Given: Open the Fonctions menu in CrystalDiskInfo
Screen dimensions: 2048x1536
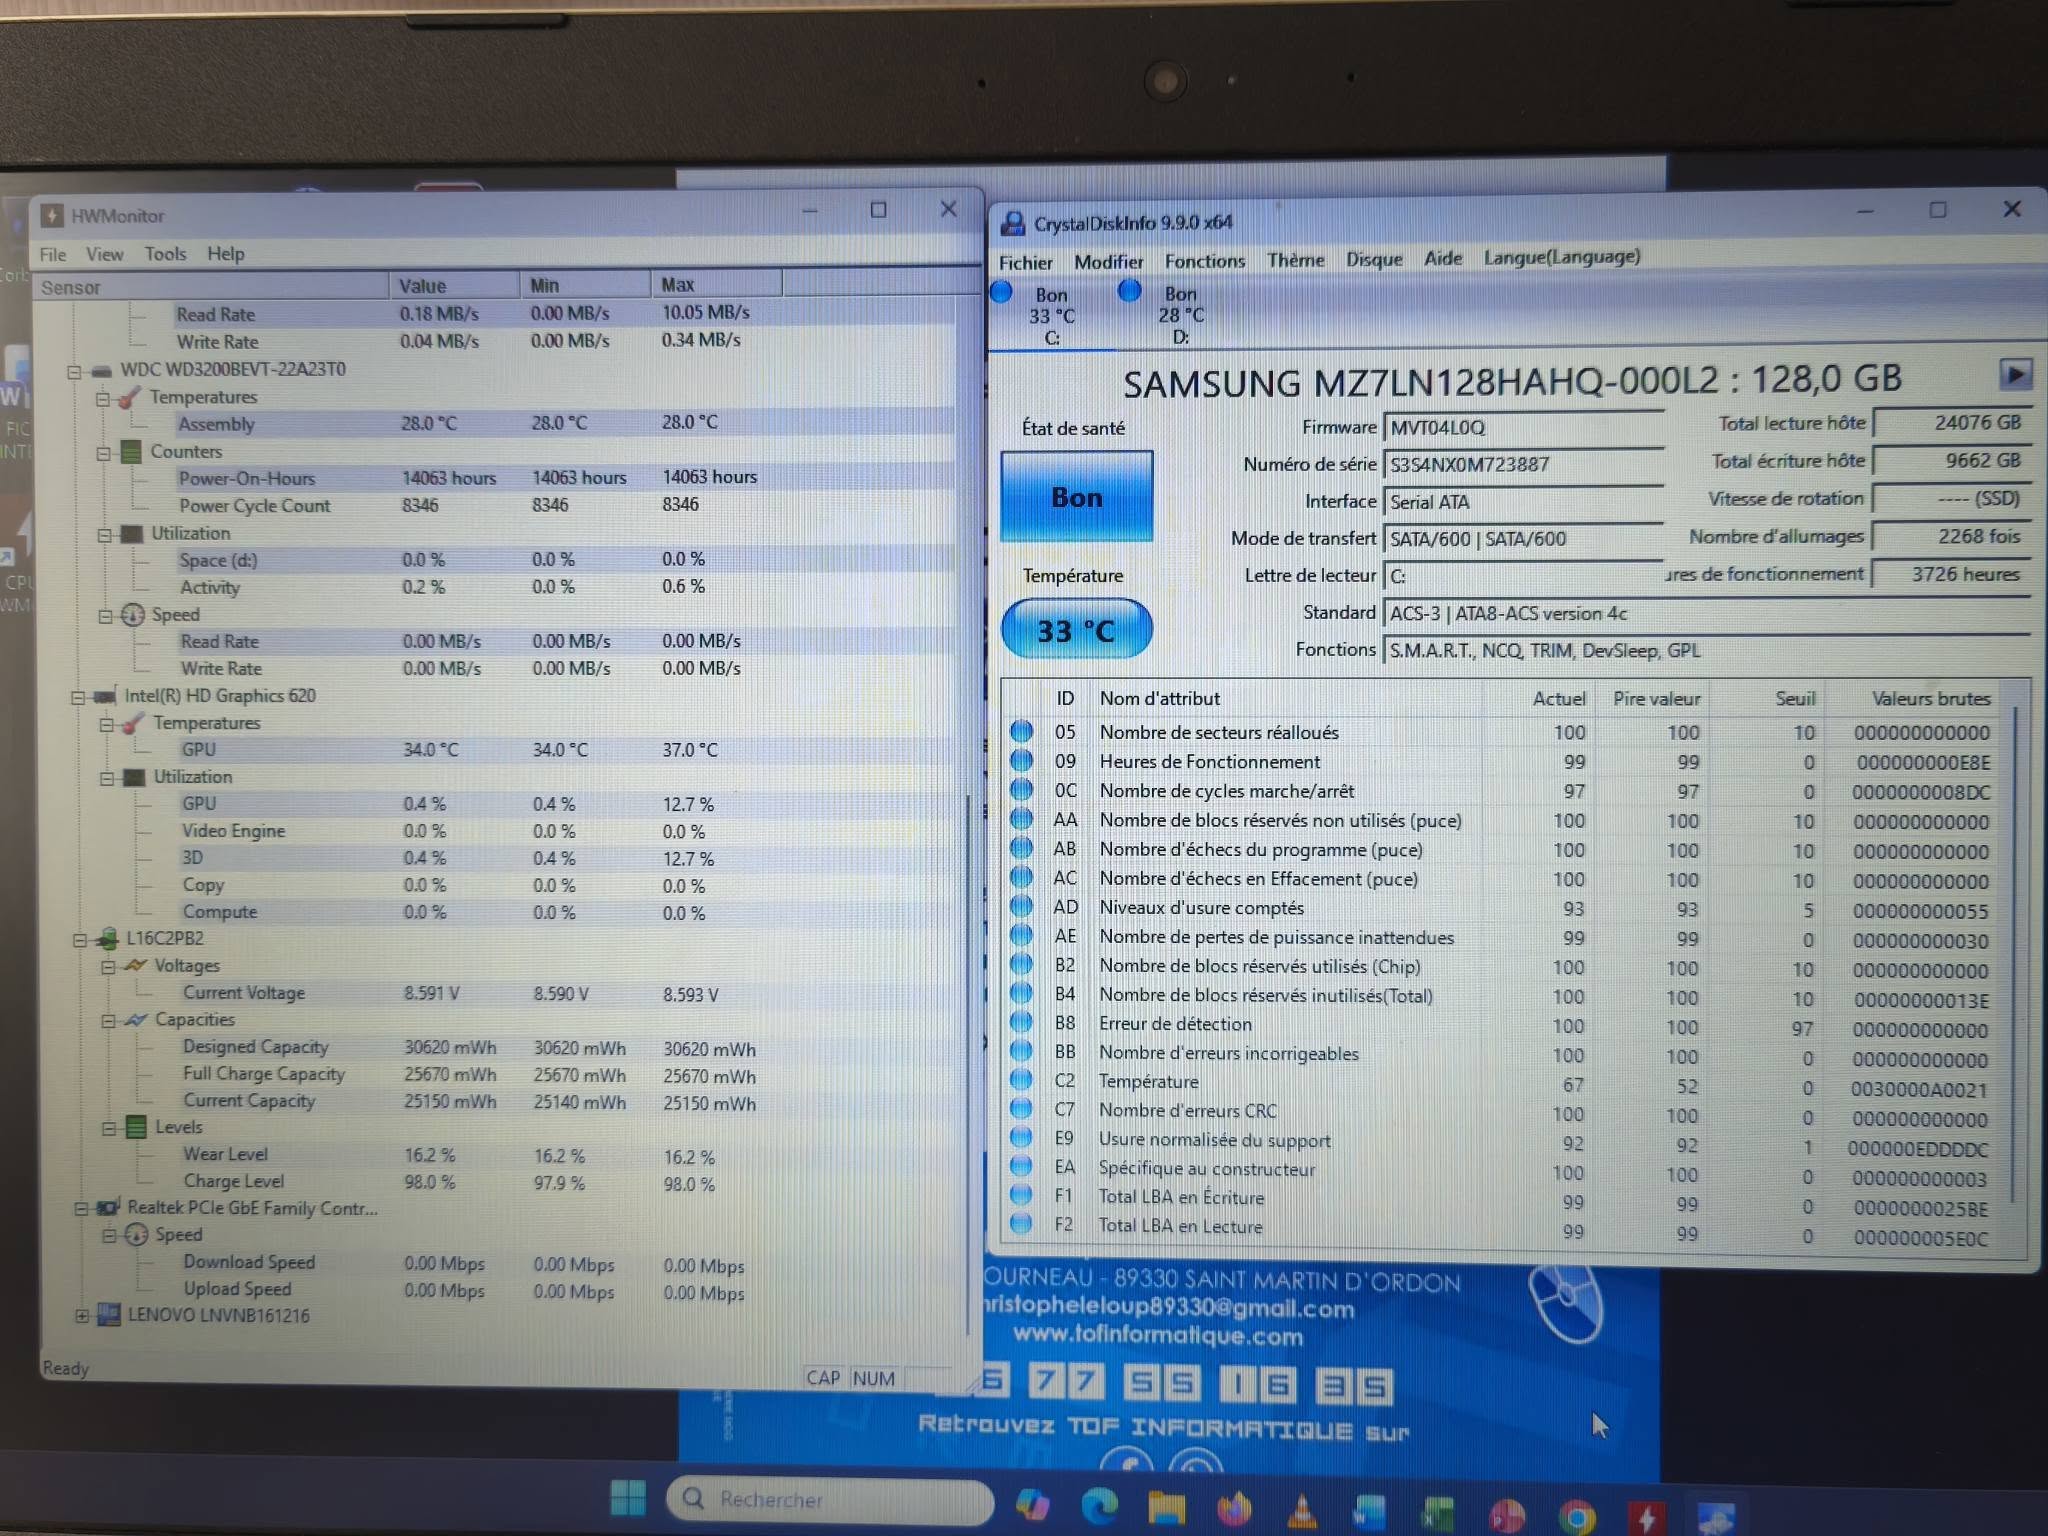Looking at the screenshot, I should click(x=1205, y=261).
